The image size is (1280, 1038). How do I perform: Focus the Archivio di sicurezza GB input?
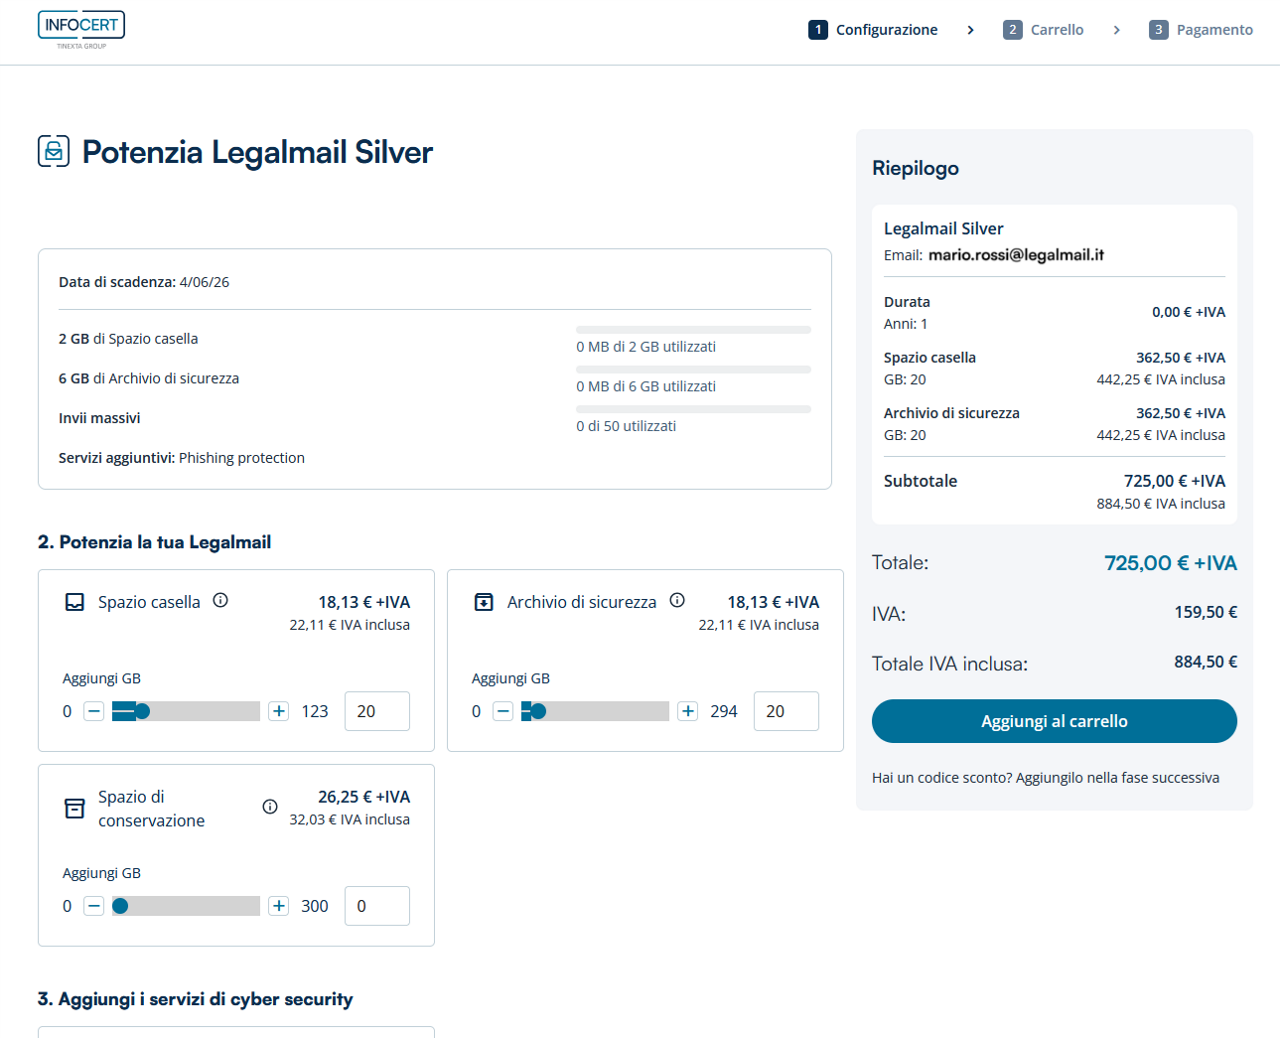click(786, 711)
